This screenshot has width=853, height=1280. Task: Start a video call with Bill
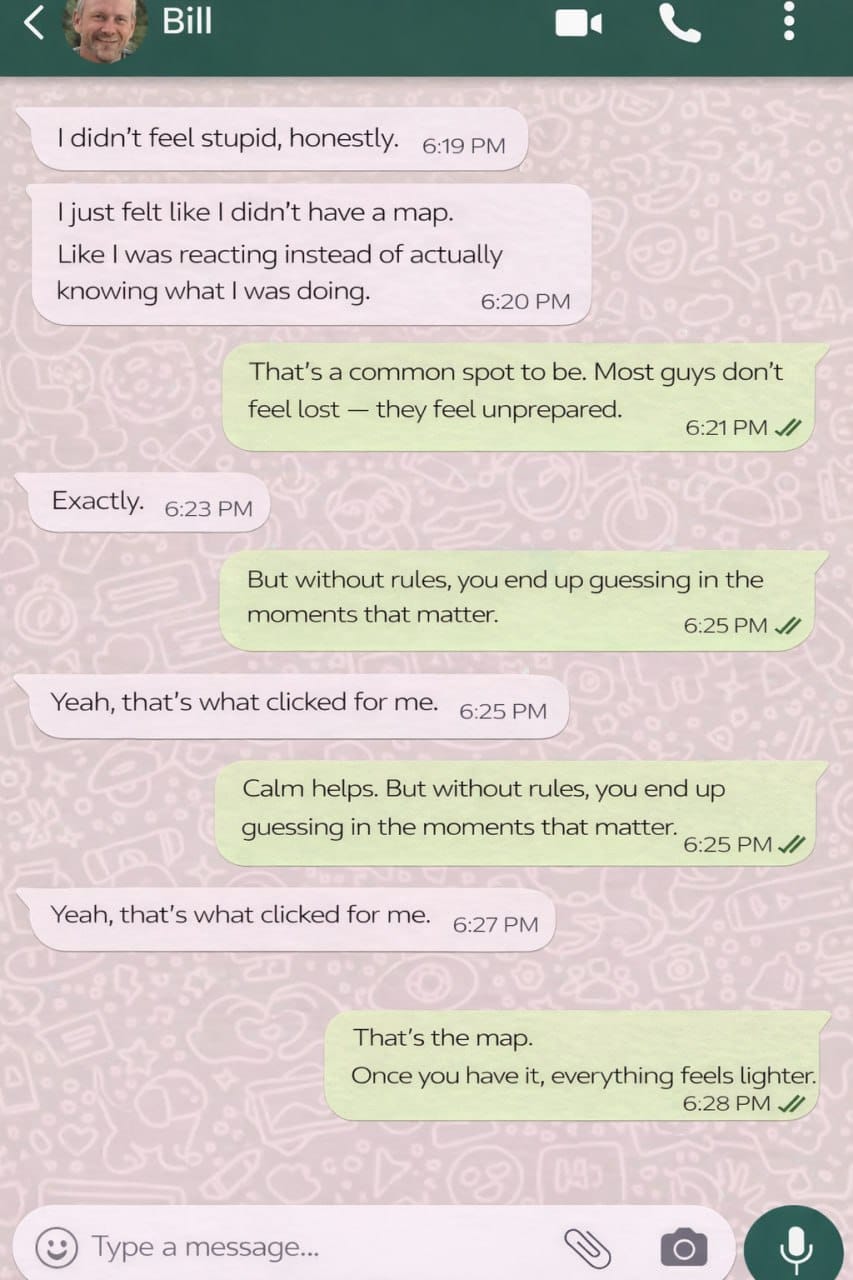pyautogui.click(x=579, y=23)
